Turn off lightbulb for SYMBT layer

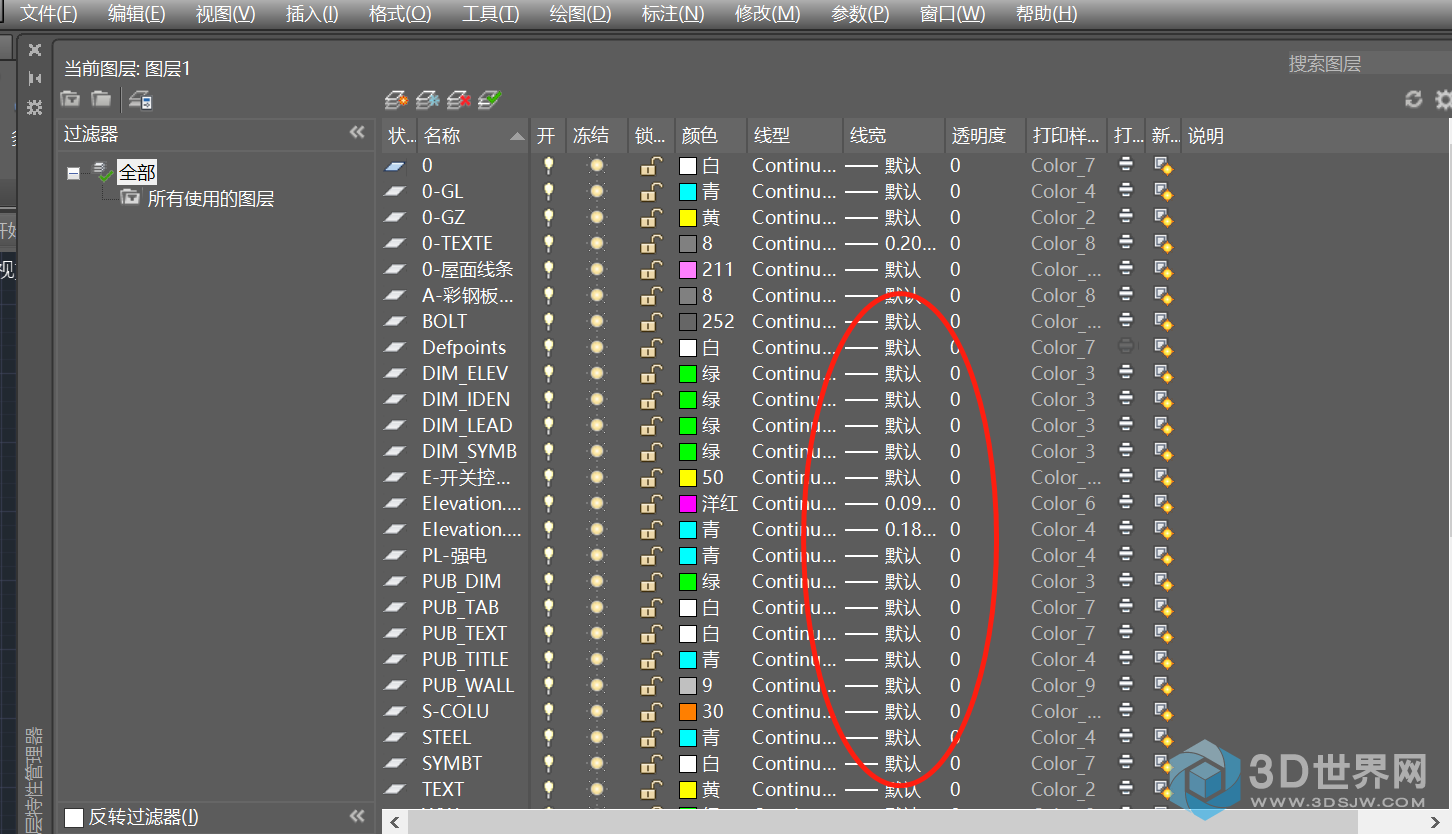click(x=548, y=763)
